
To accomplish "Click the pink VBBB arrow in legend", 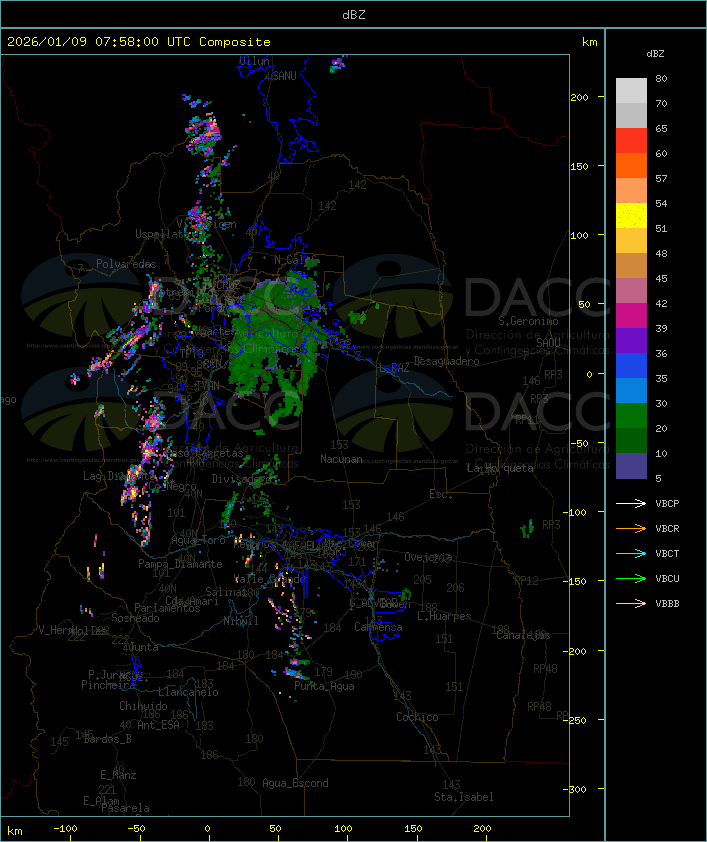I will [631, 603].
